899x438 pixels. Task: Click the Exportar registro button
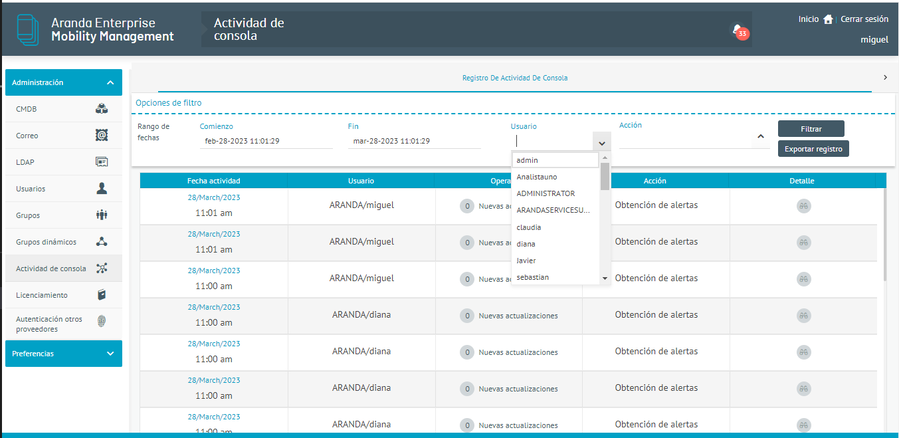[812, 149]
